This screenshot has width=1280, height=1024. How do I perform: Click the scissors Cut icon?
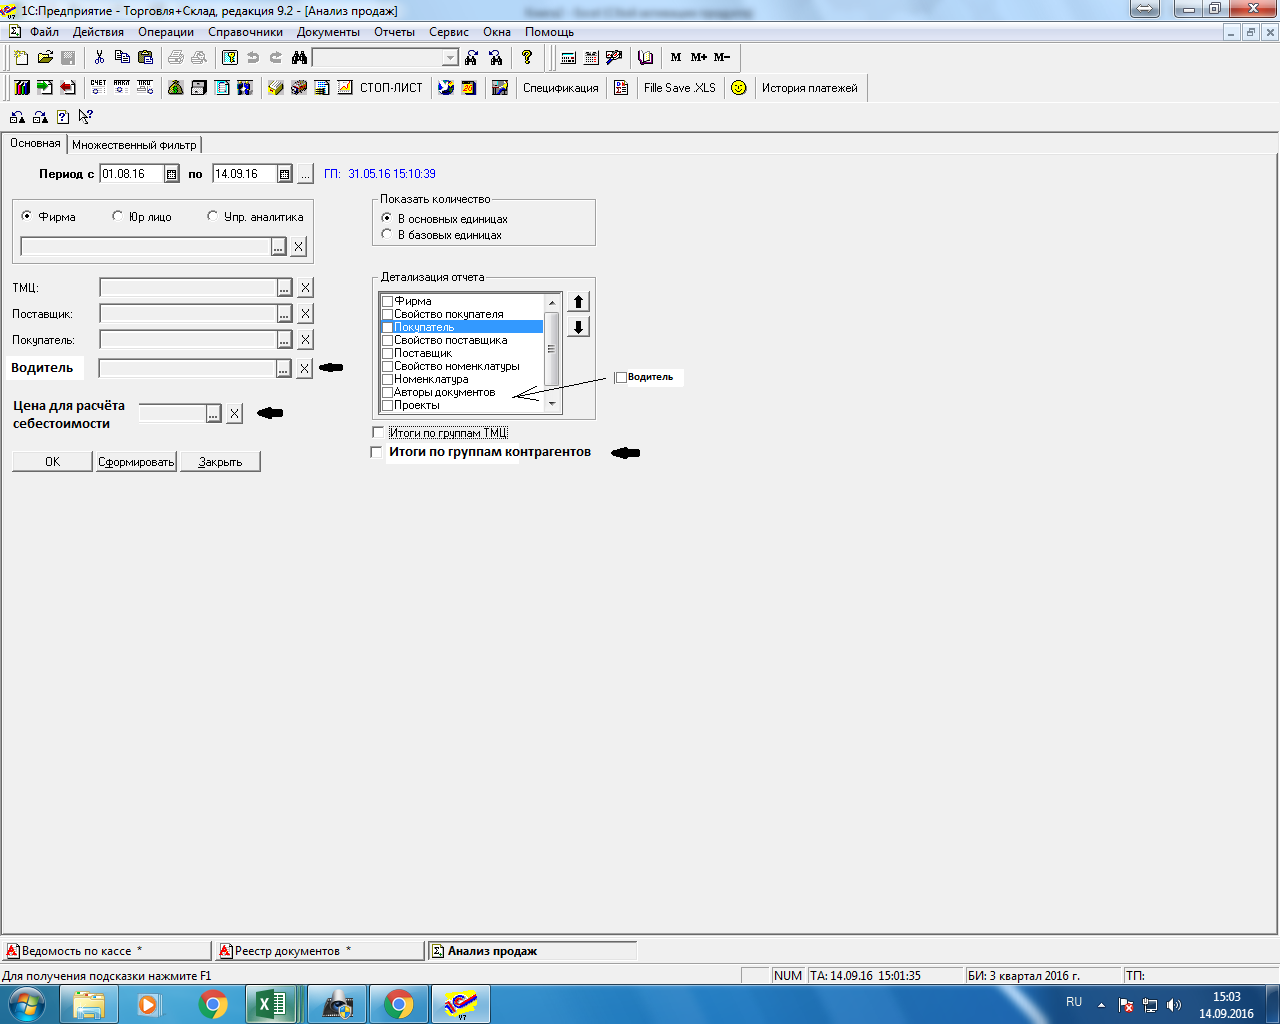point(99,58)
